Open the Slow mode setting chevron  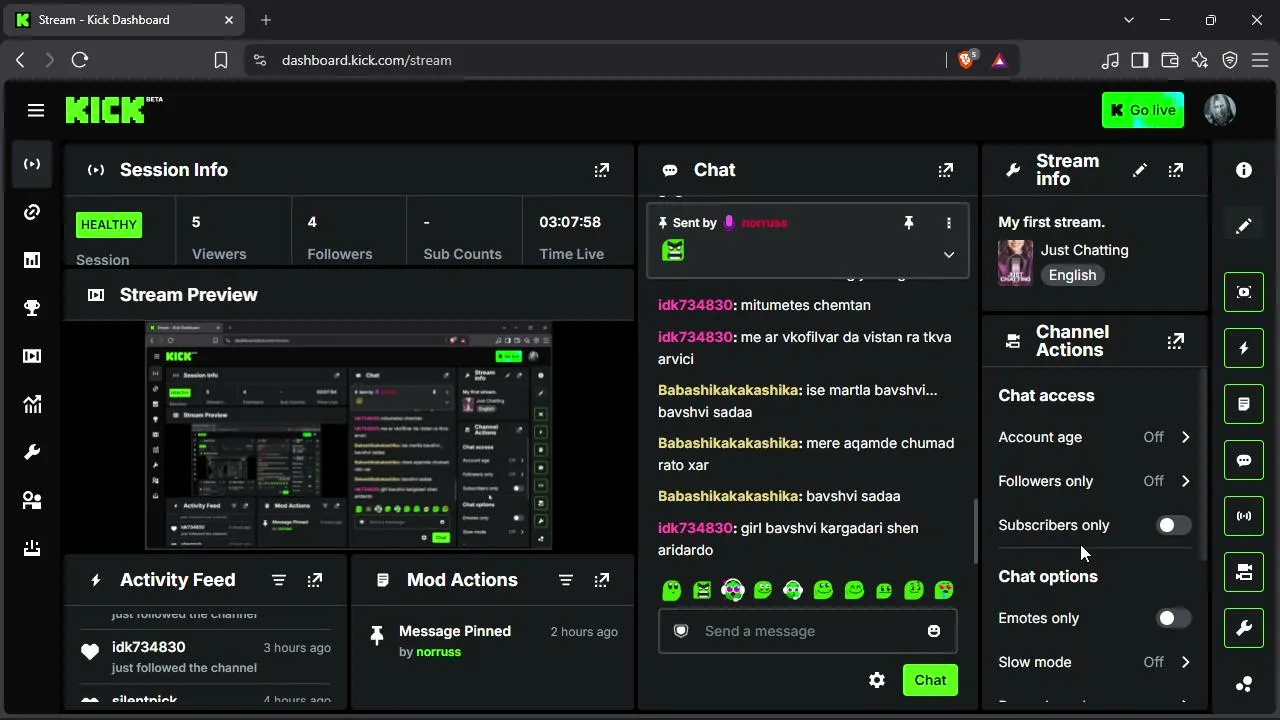[1186, 662]
